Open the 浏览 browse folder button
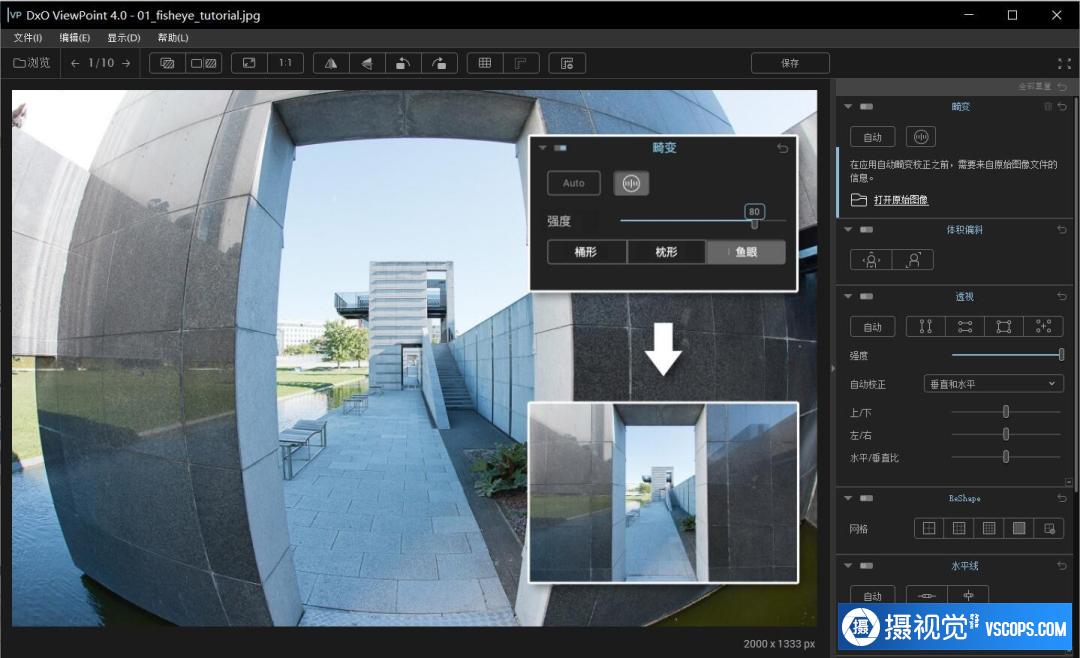Viewport: 1080px width, 658px height. click(32, 63)
